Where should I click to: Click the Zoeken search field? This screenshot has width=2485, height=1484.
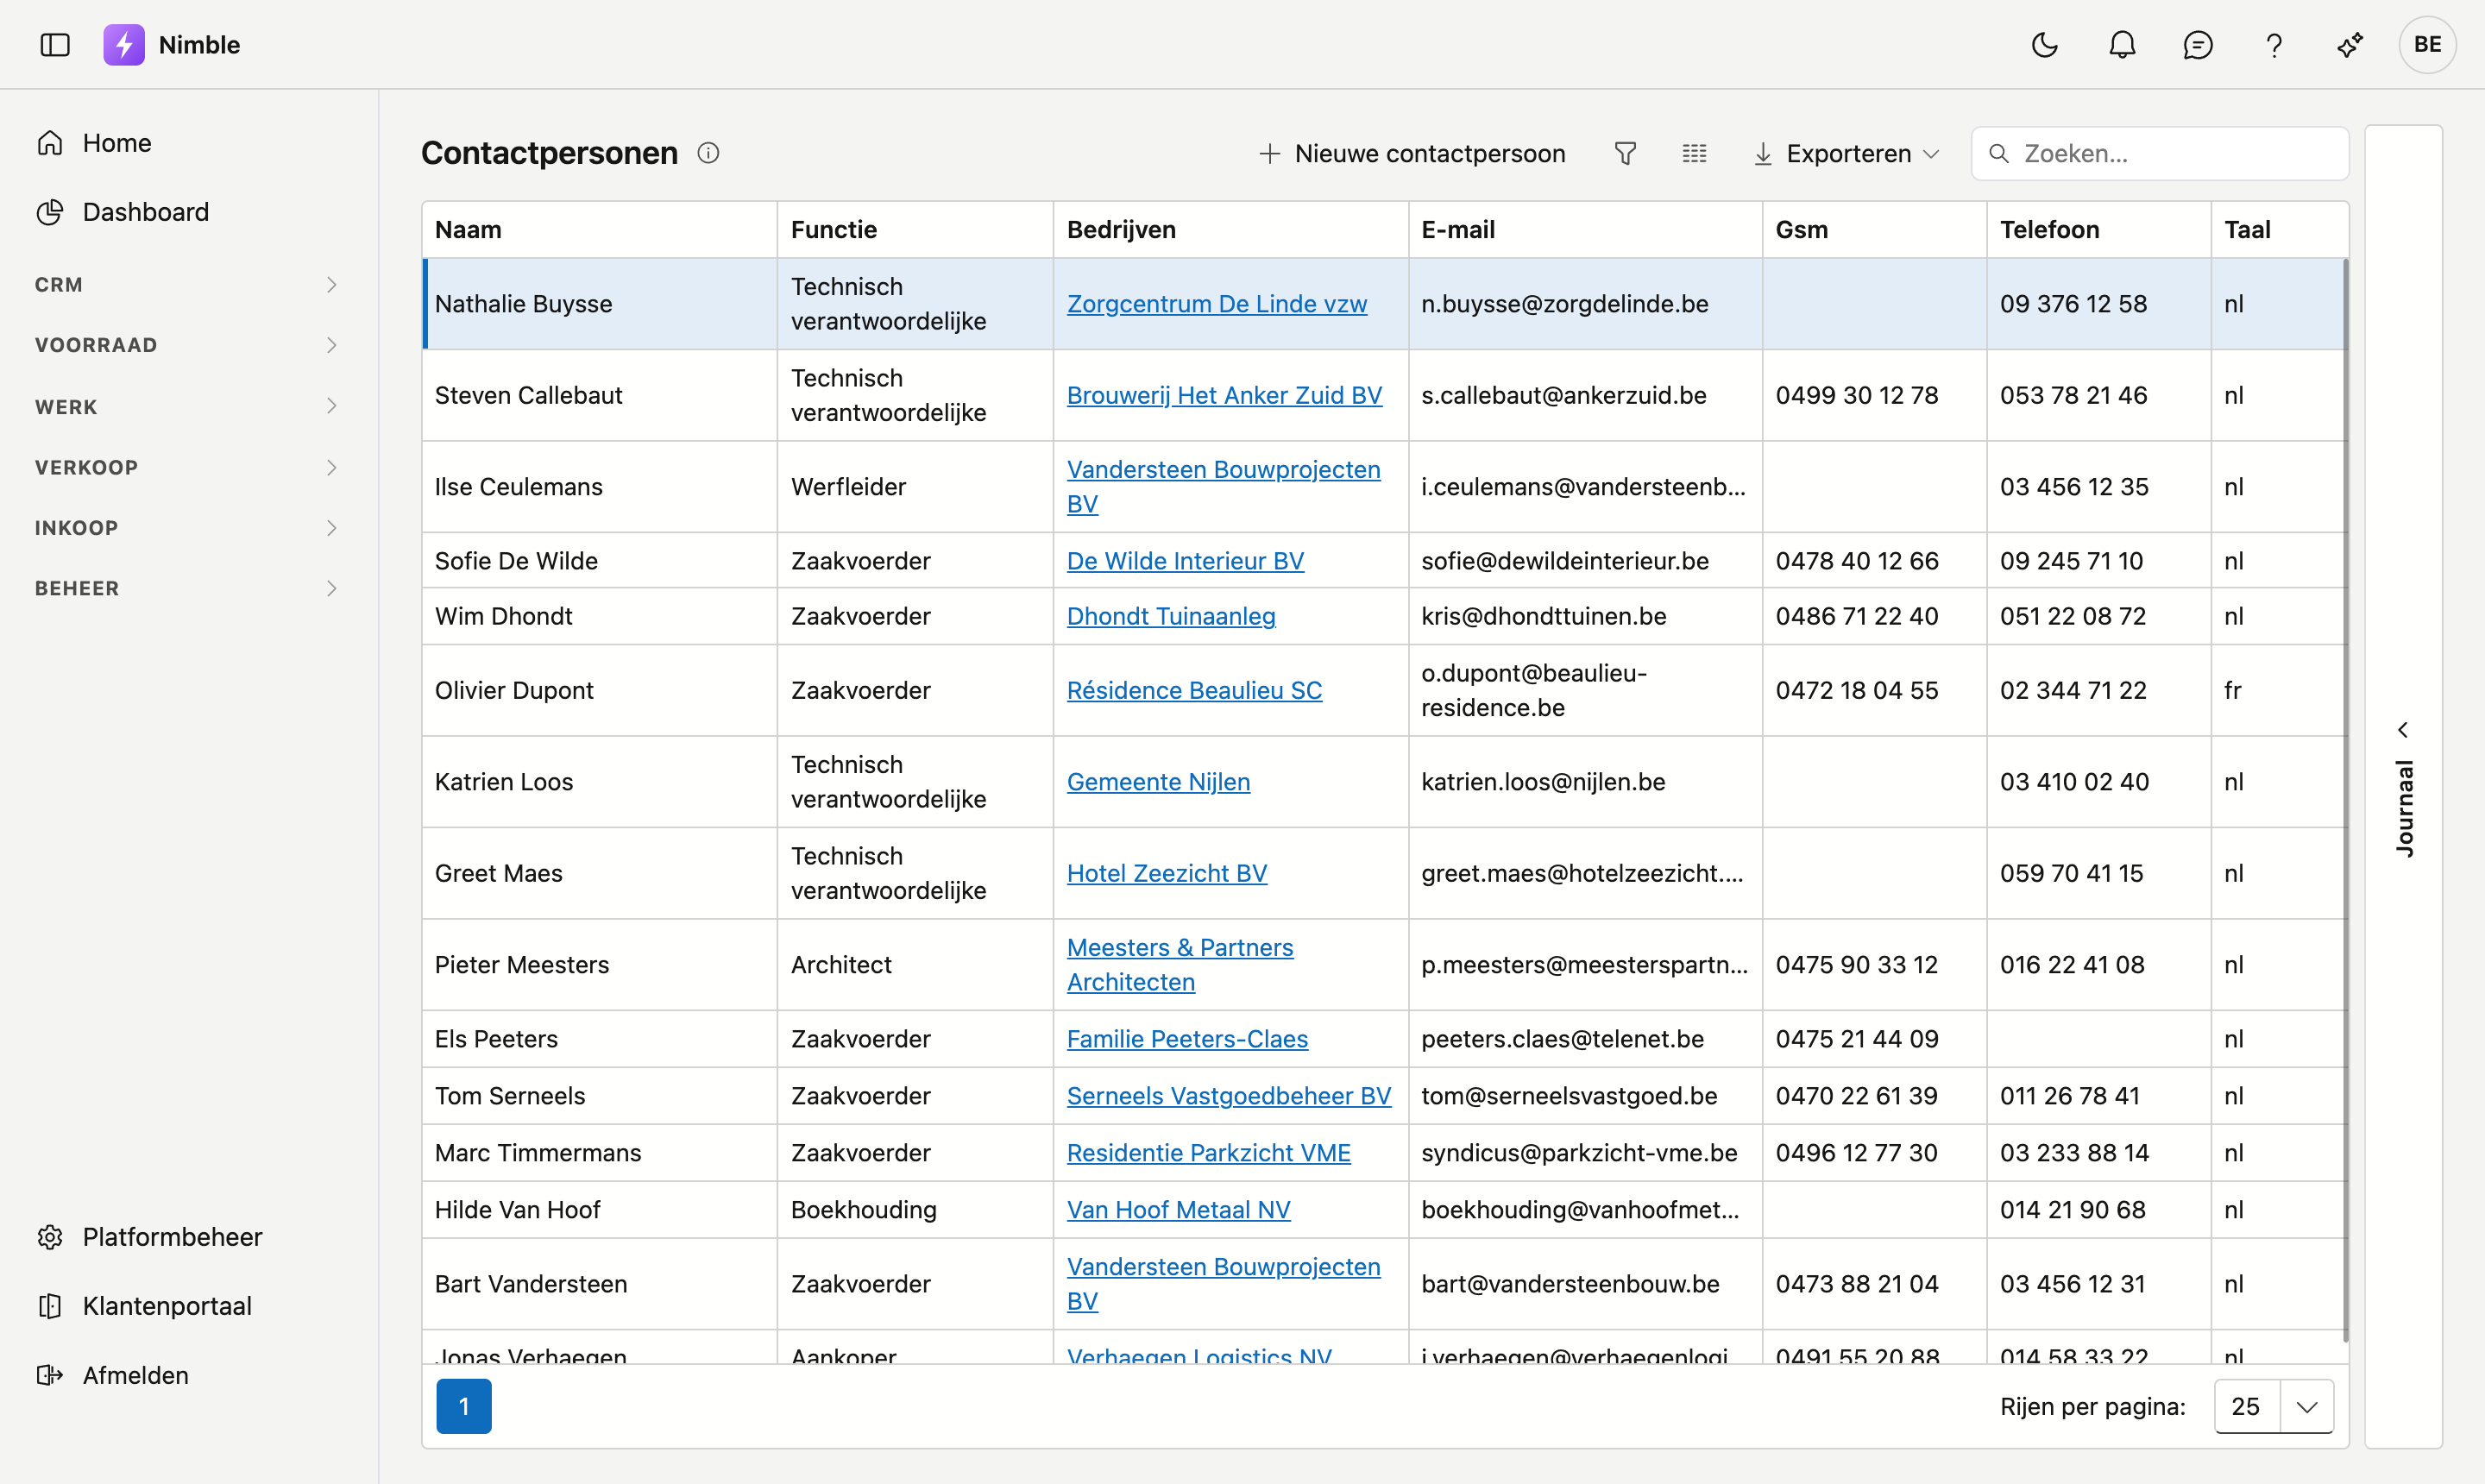coord(2160,153)
